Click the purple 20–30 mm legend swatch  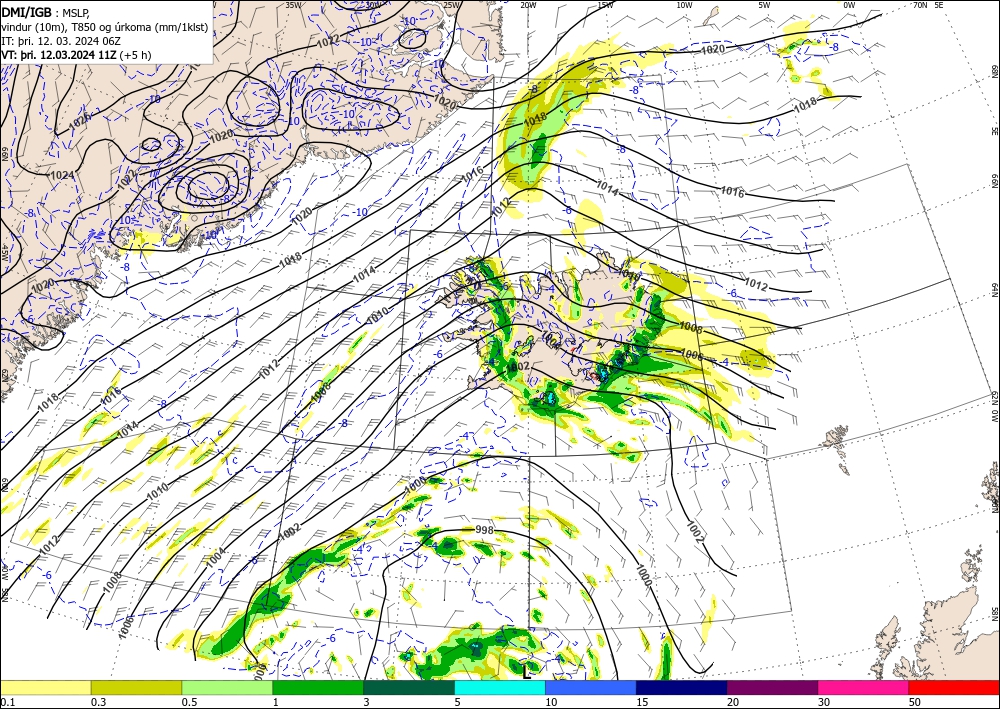pos(772,687)
